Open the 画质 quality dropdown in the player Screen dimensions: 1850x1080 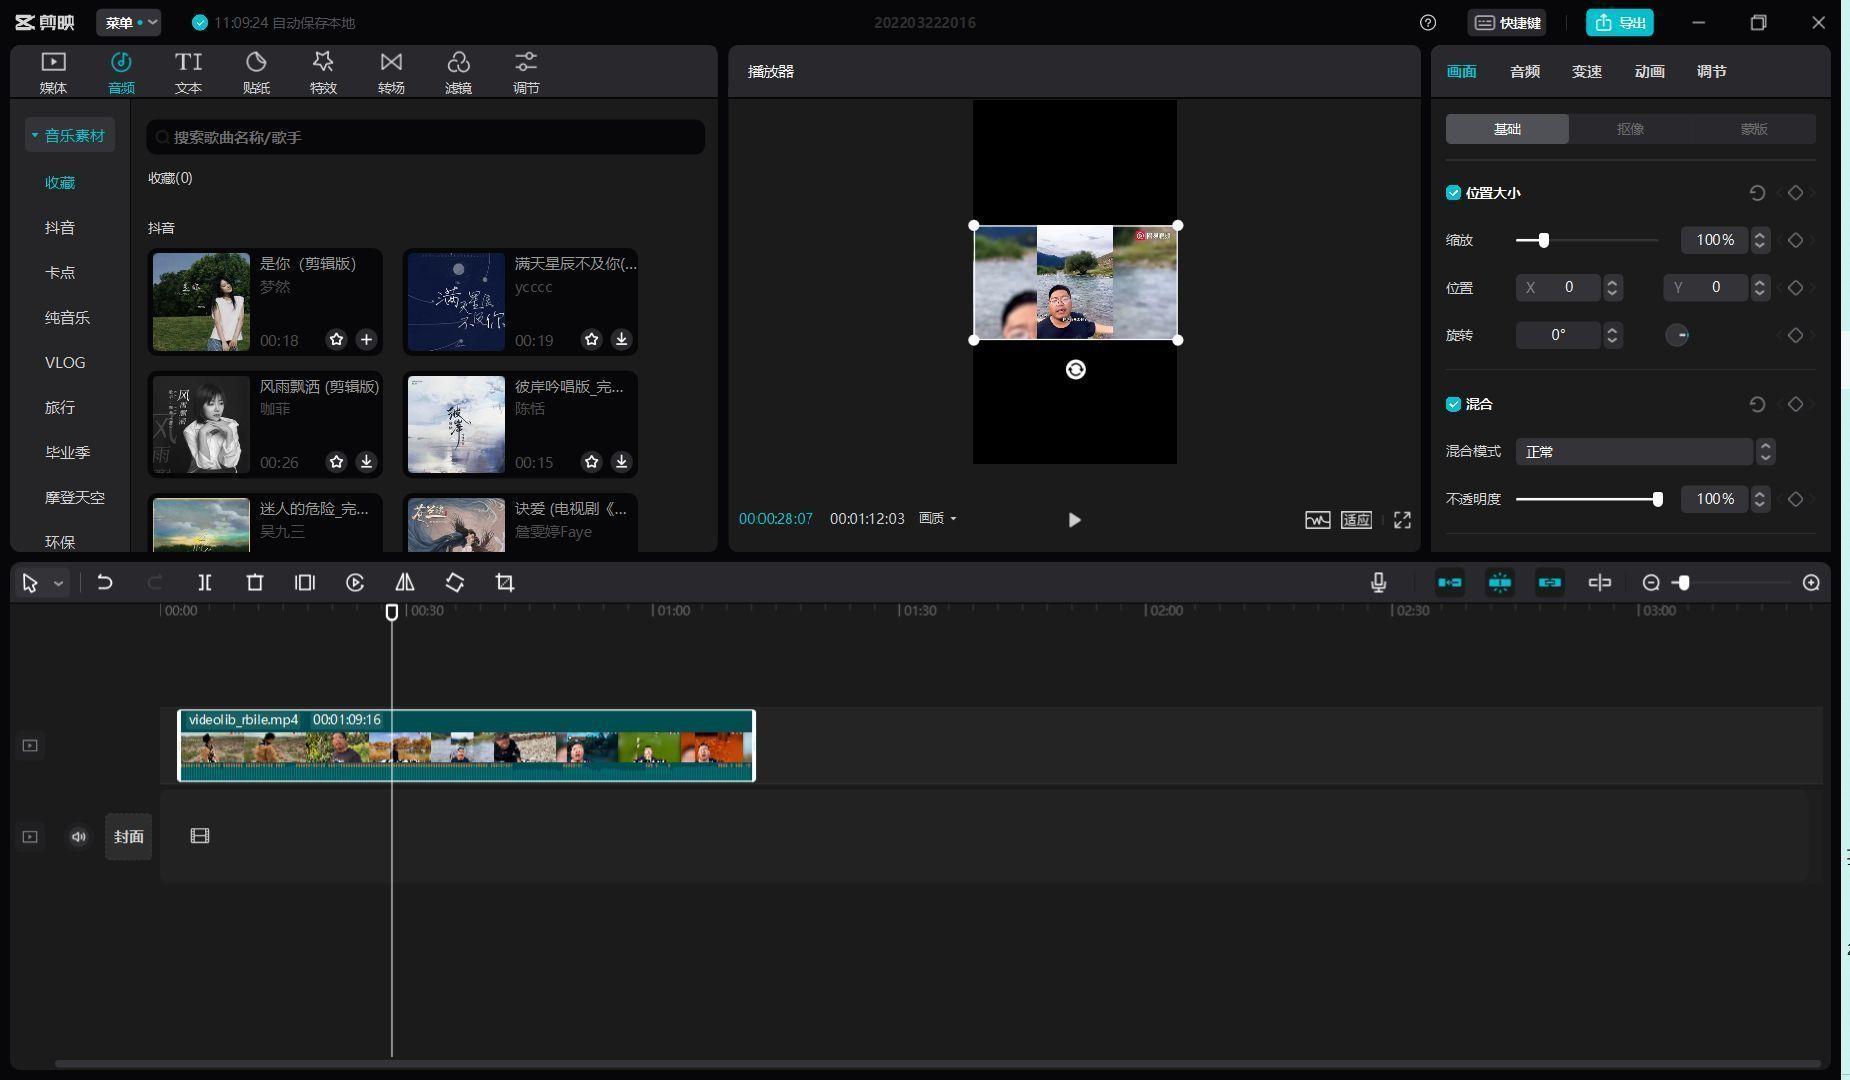(x=938, y=518)
